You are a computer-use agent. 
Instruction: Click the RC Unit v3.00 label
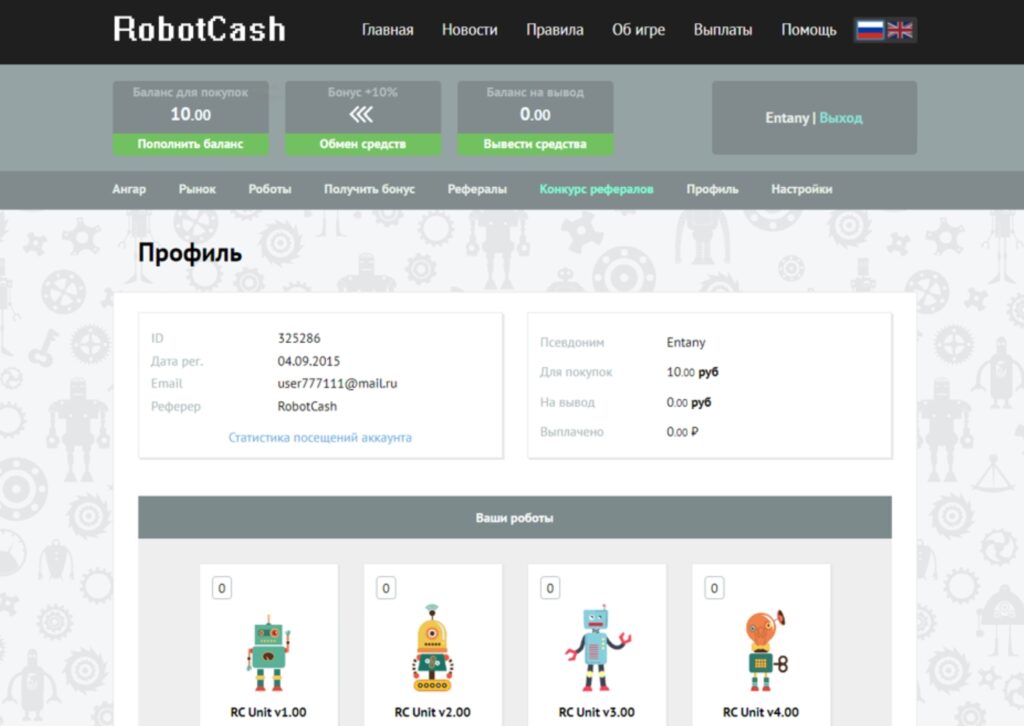coord(597,712)
